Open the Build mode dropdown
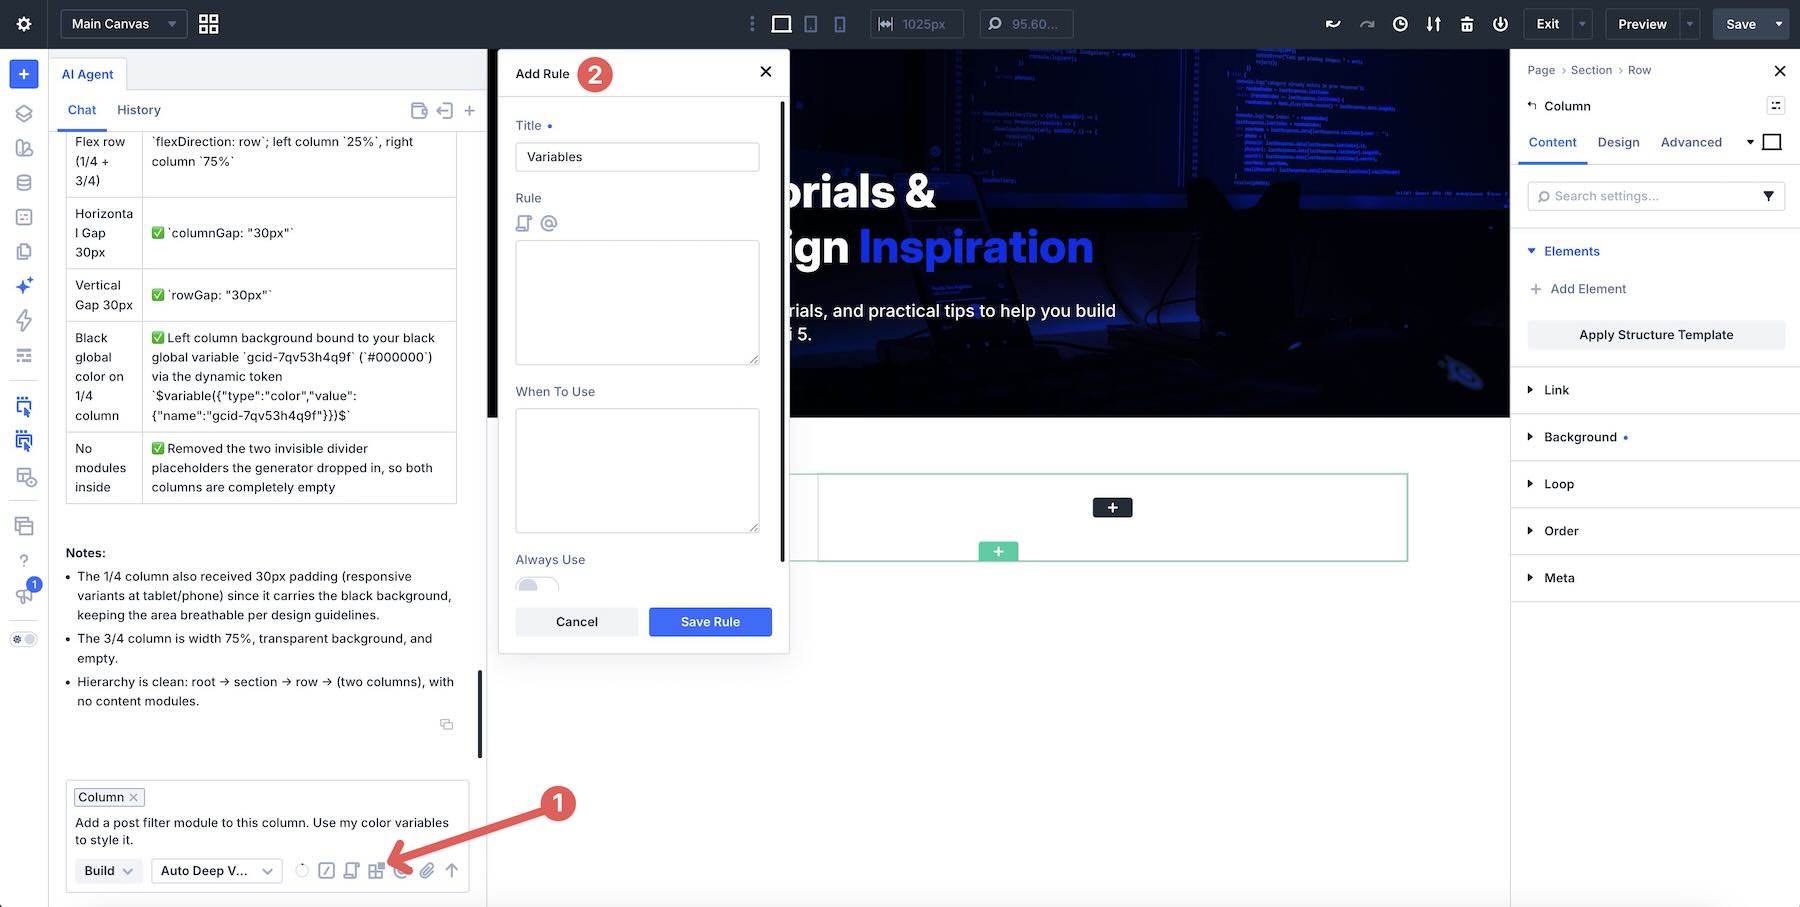This screenshot has width=1800, height=907. tap(108, 871)
